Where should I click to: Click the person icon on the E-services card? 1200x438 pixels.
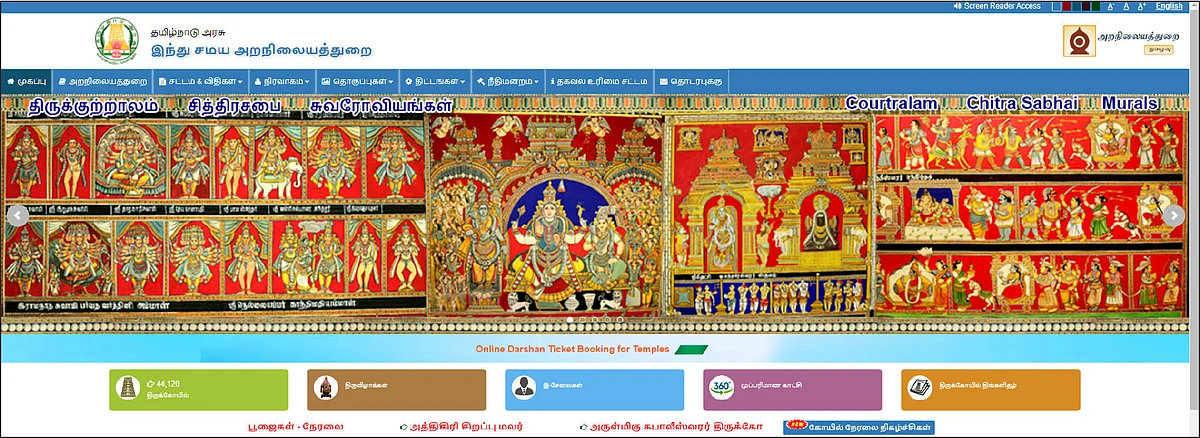click(x=523, y=389)
